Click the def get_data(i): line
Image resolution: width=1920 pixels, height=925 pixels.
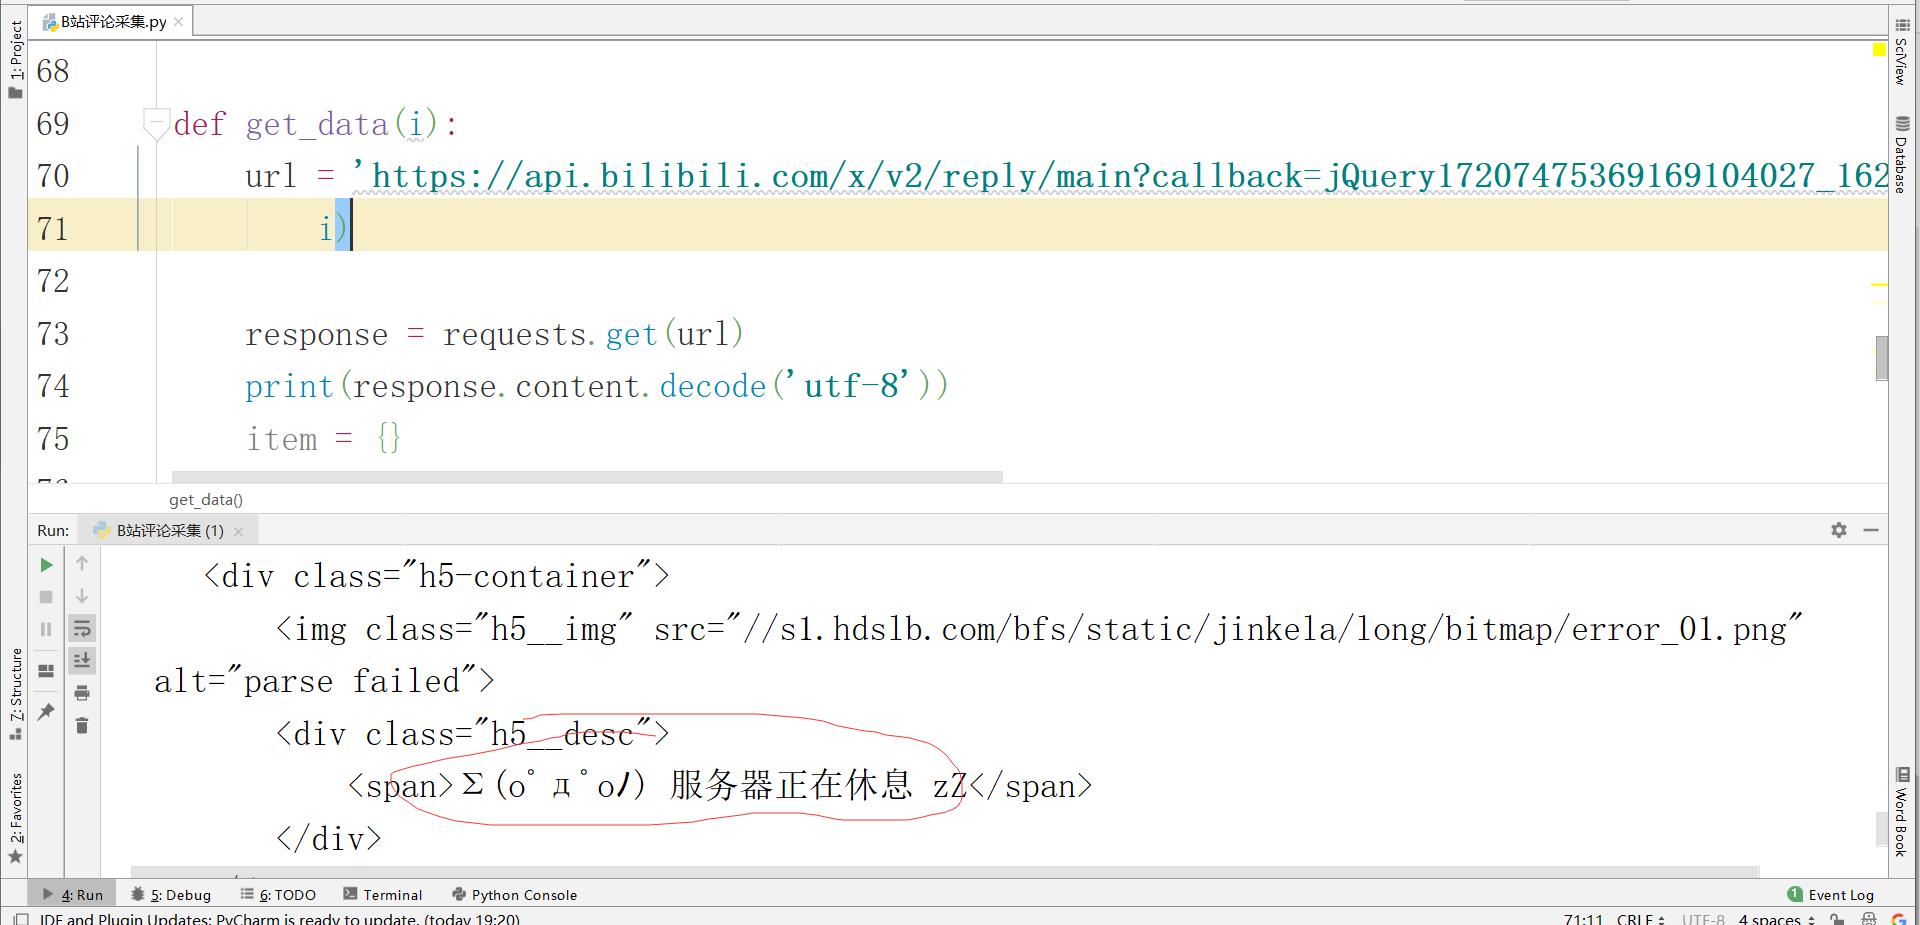316,124
